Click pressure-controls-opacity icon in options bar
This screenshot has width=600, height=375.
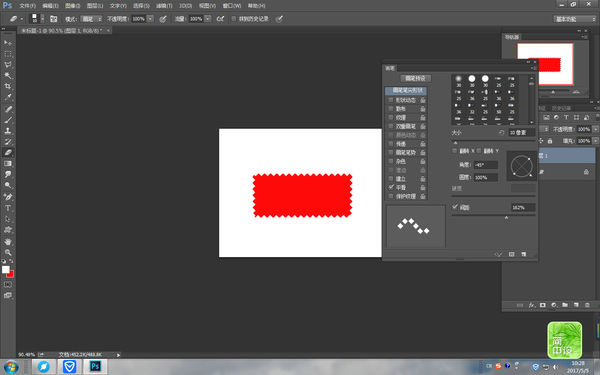coord(163,19)
